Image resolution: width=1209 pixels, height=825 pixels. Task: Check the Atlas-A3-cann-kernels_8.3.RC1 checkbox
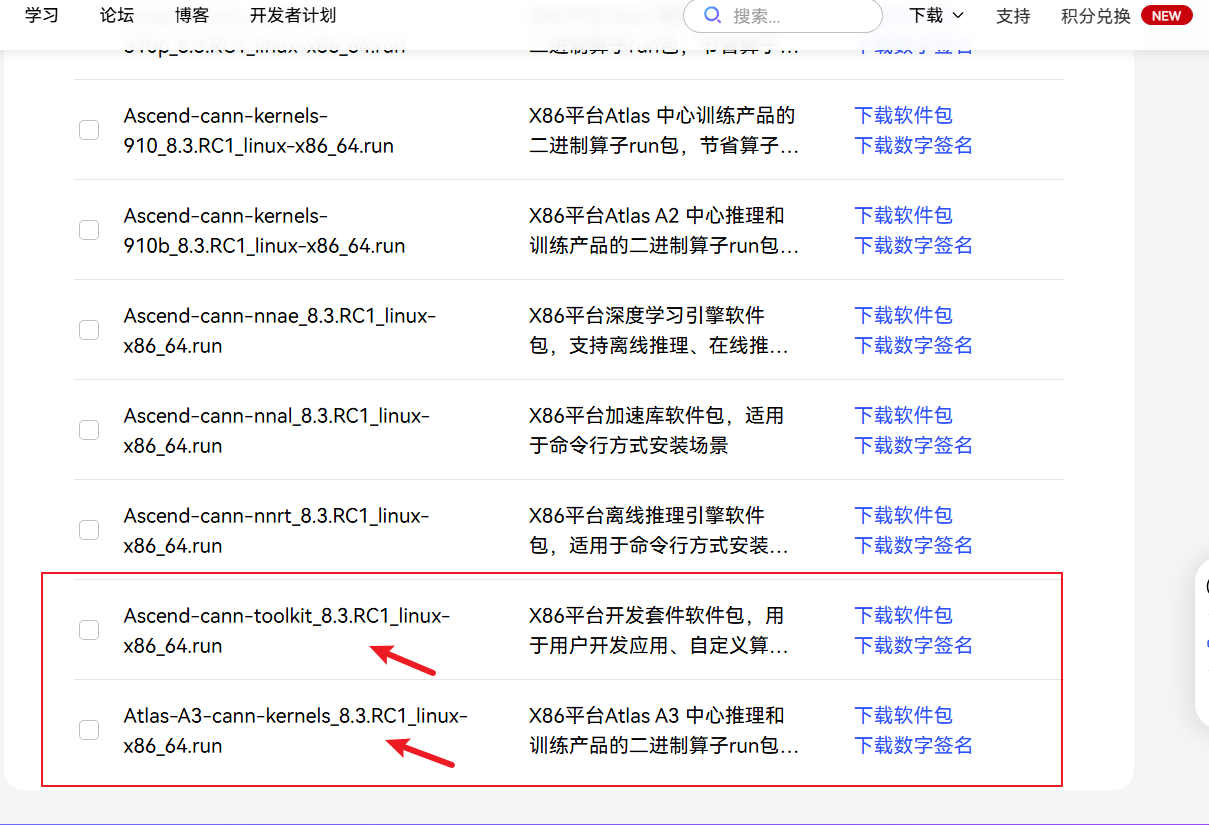[89, 730]
